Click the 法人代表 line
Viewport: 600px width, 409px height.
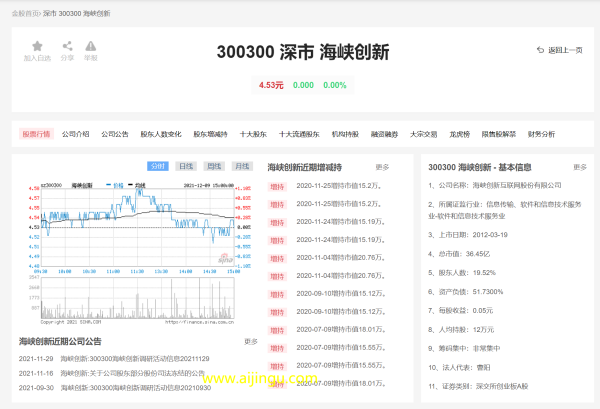pos(459,367)
